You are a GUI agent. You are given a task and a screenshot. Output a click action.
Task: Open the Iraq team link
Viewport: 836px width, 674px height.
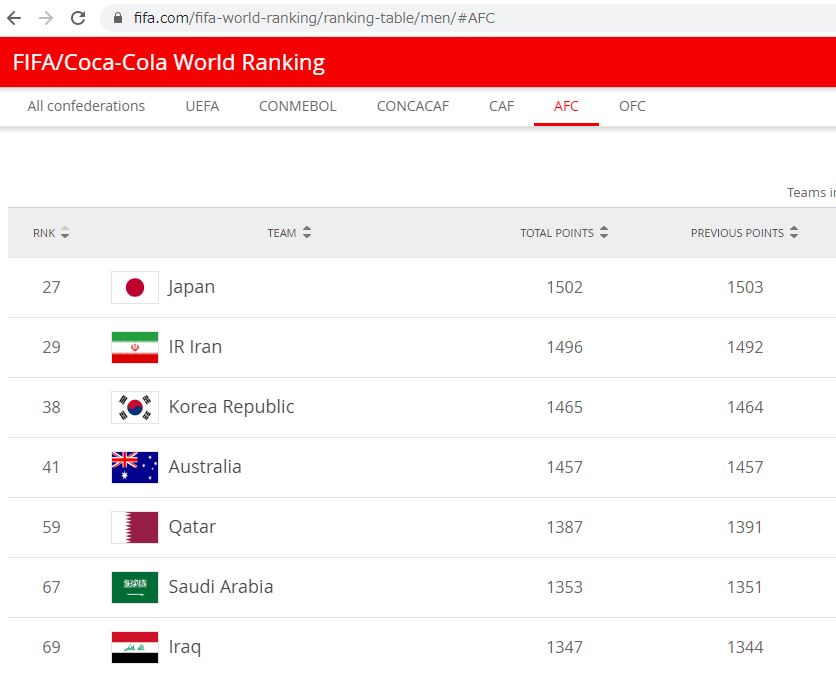pos(184,647)
